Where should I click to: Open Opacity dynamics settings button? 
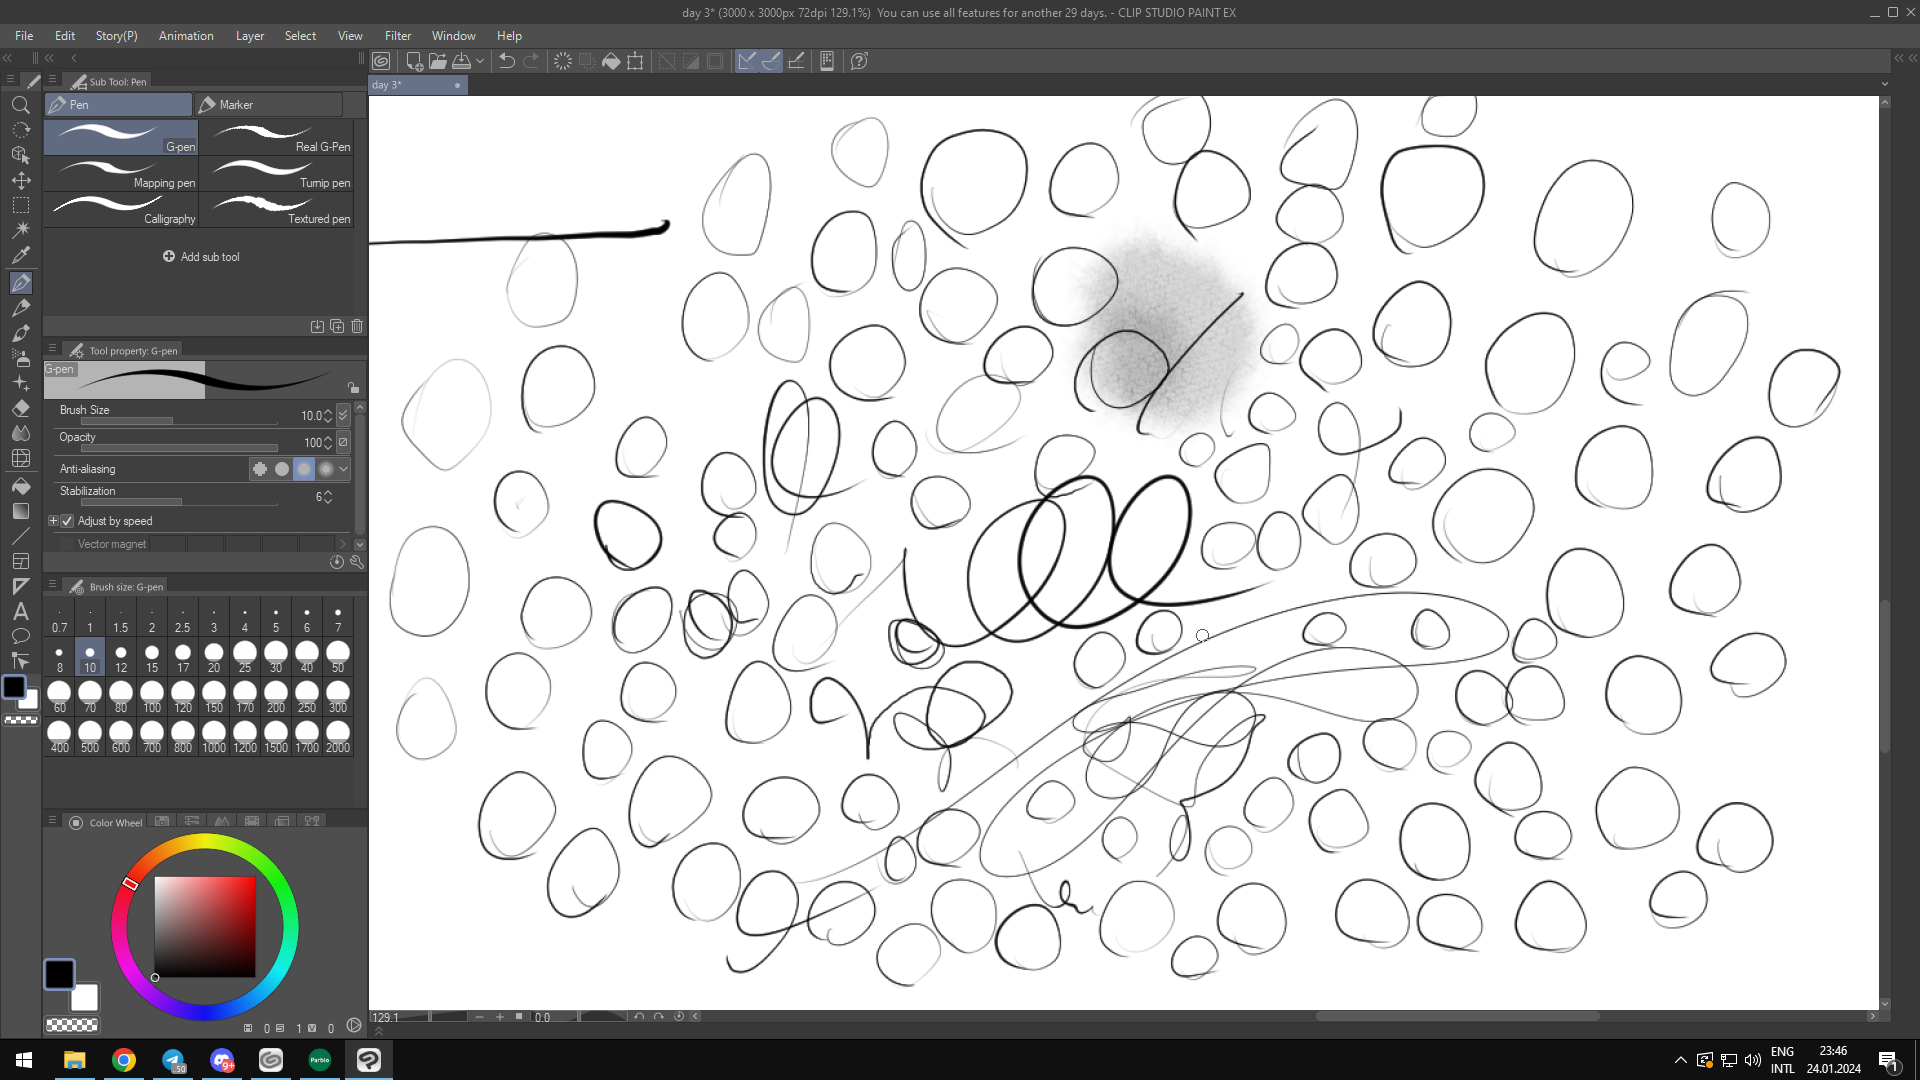[x=343, y=442]
